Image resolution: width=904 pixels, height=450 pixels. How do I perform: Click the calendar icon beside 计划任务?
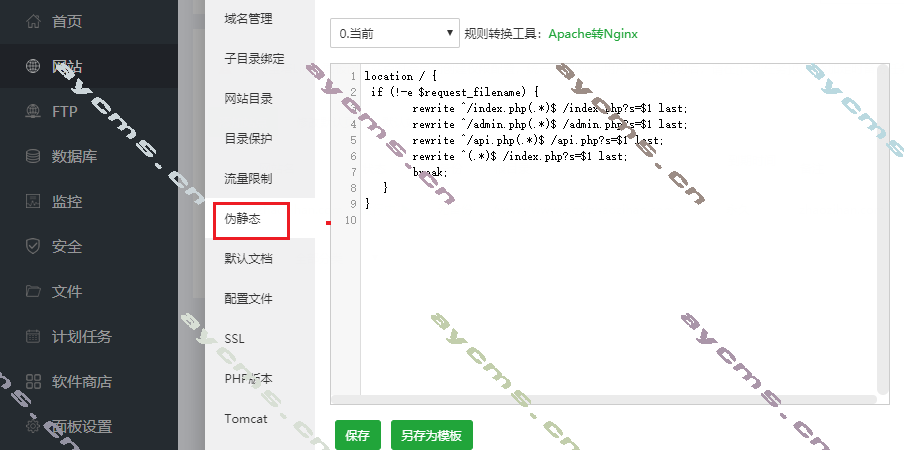33,336
